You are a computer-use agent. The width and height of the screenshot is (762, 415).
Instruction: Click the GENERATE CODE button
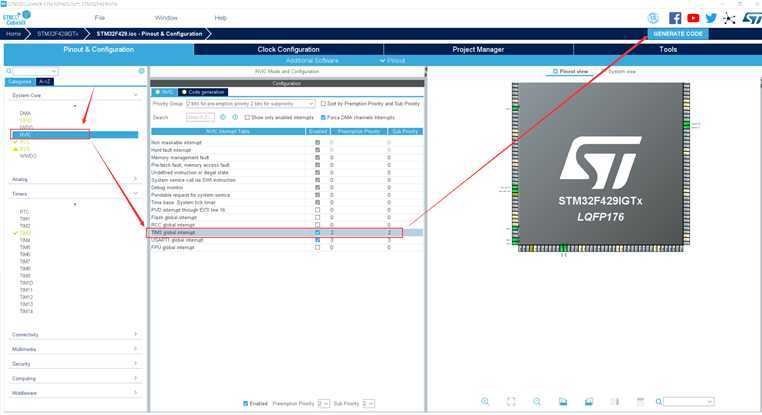point(678,34)
